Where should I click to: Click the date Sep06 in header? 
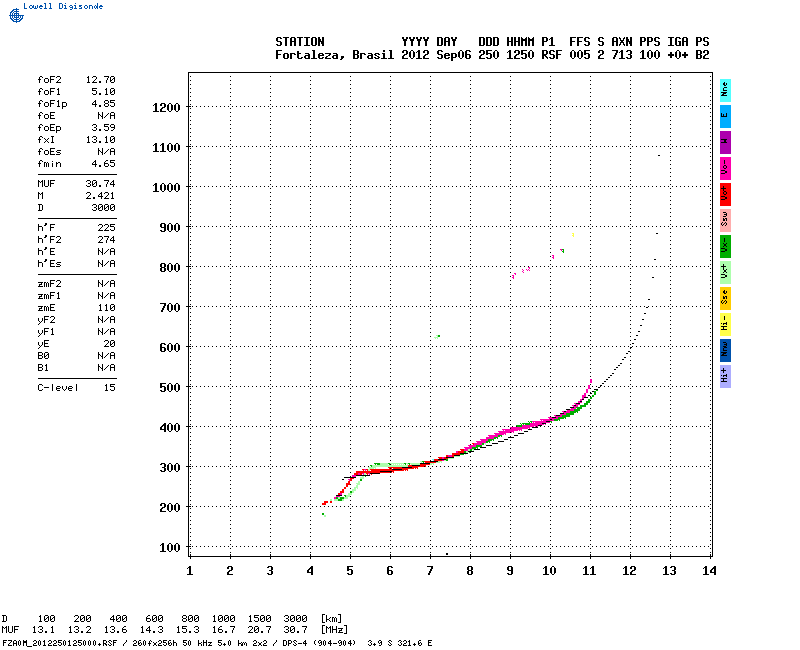click(454, 55)
